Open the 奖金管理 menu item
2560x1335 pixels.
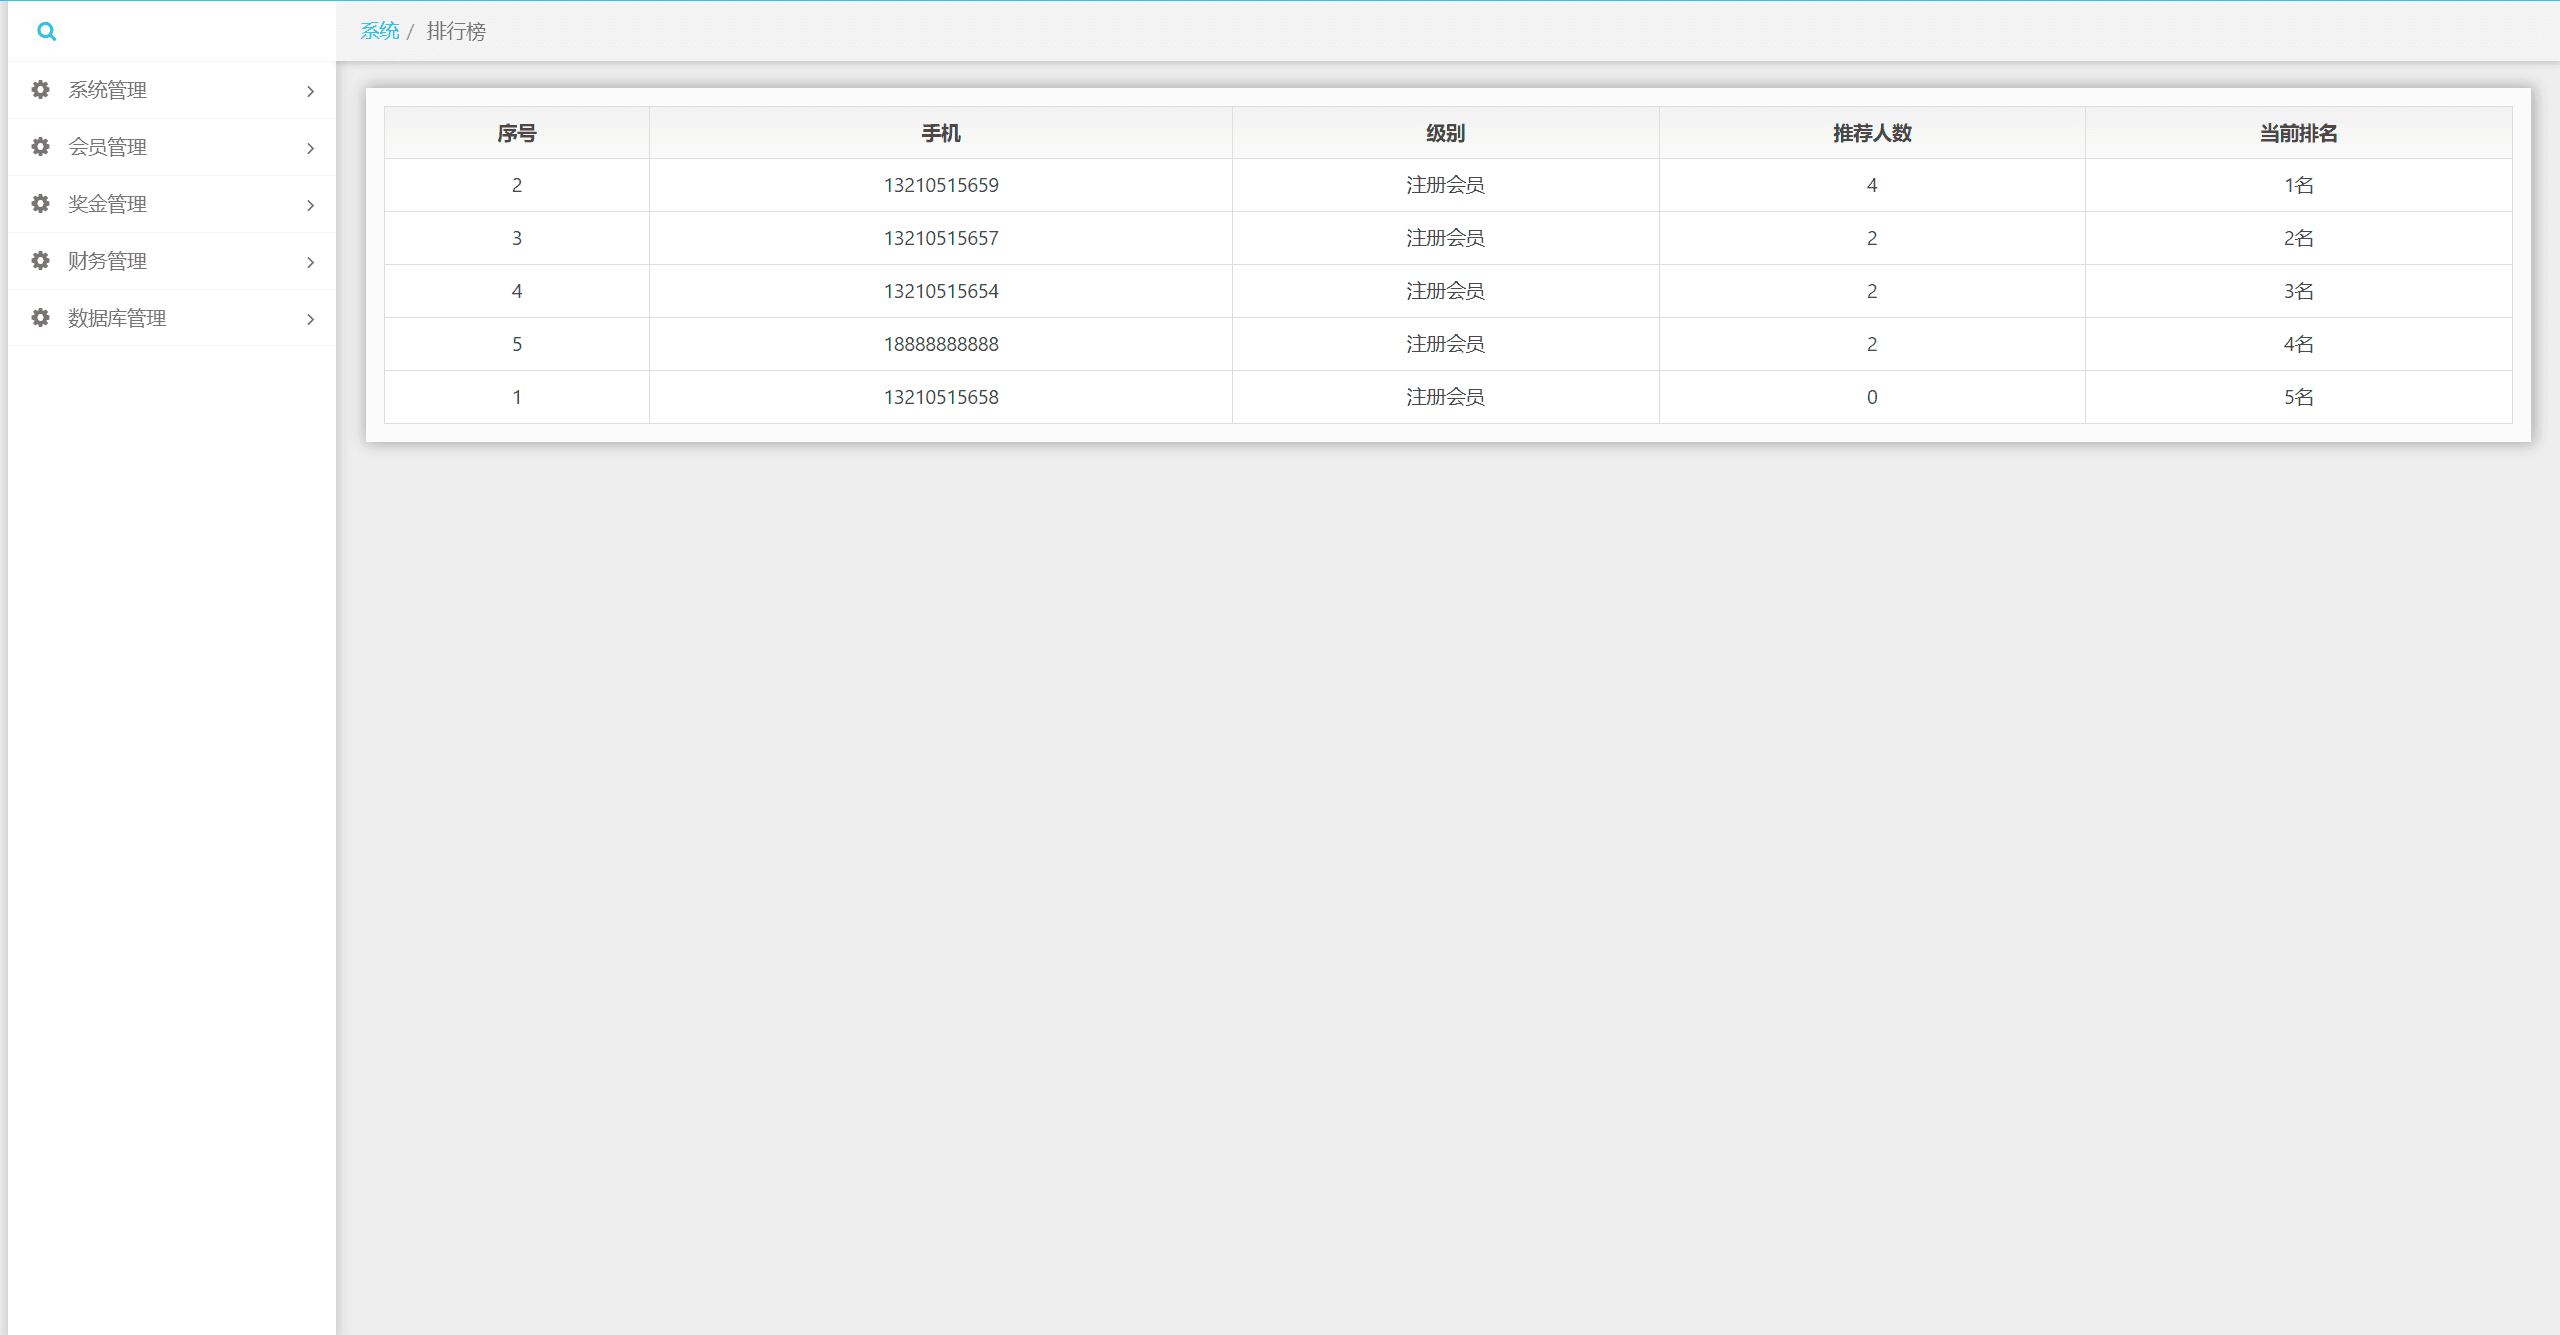pos(172,204)
